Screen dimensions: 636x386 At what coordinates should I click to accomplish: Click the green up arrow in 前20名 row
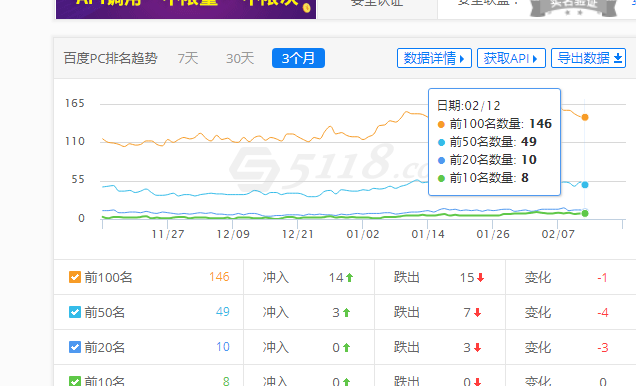point(346,347)
